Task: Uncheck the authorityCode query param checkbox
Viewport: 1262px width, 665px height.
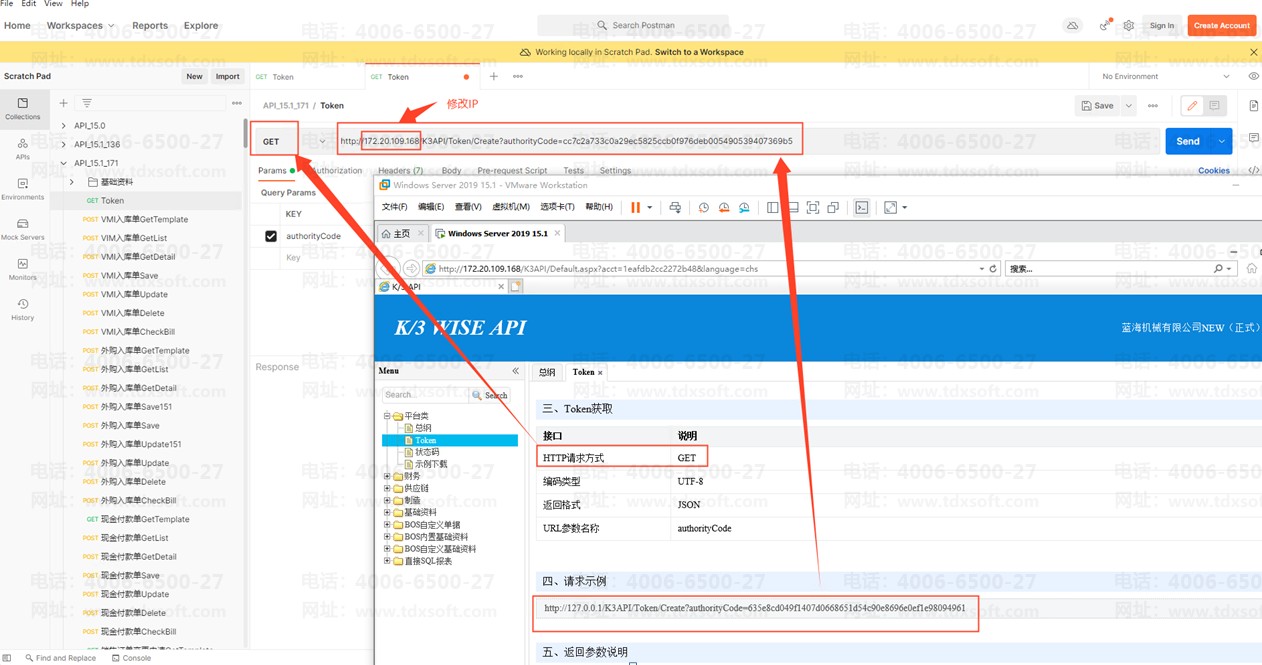Action: [270, 236]
